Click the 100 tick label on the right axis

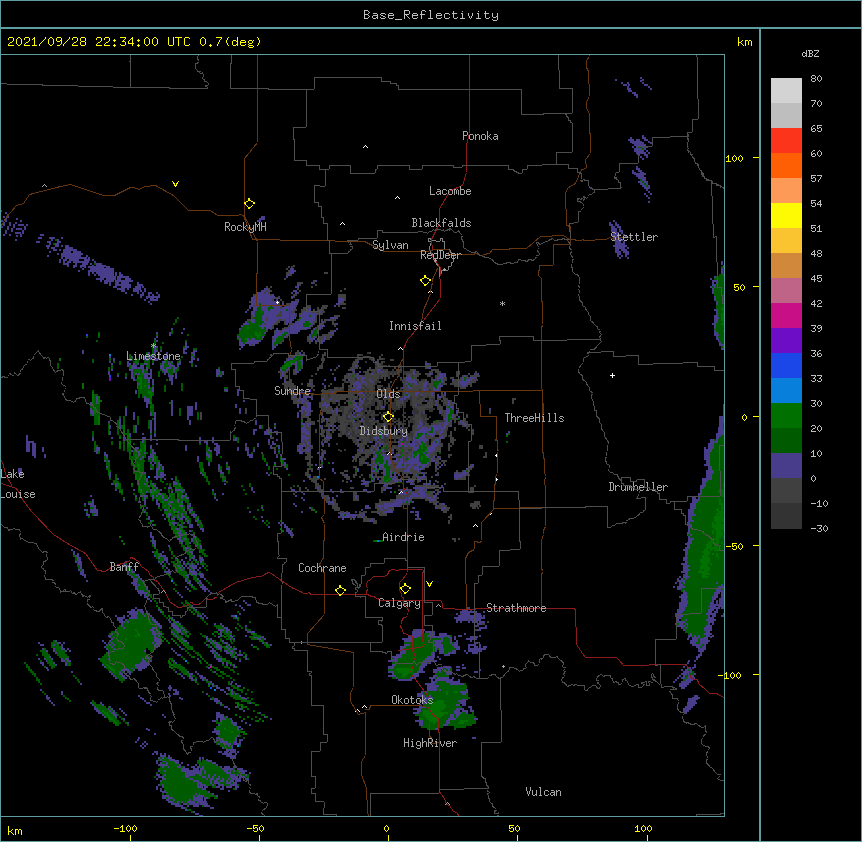click(x=734, y=158)
